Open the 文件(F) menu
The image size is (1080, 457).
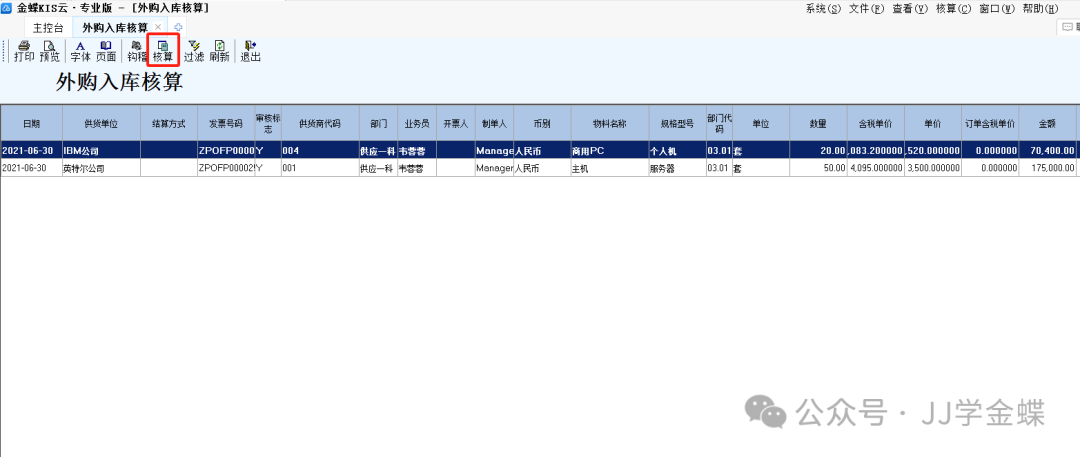pos(866,8)
